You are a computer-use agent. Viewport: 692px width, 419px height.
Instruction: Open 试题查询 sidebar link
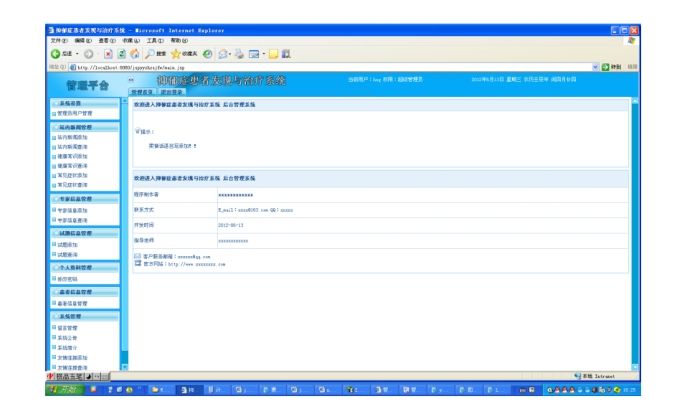tap(68, 255)
